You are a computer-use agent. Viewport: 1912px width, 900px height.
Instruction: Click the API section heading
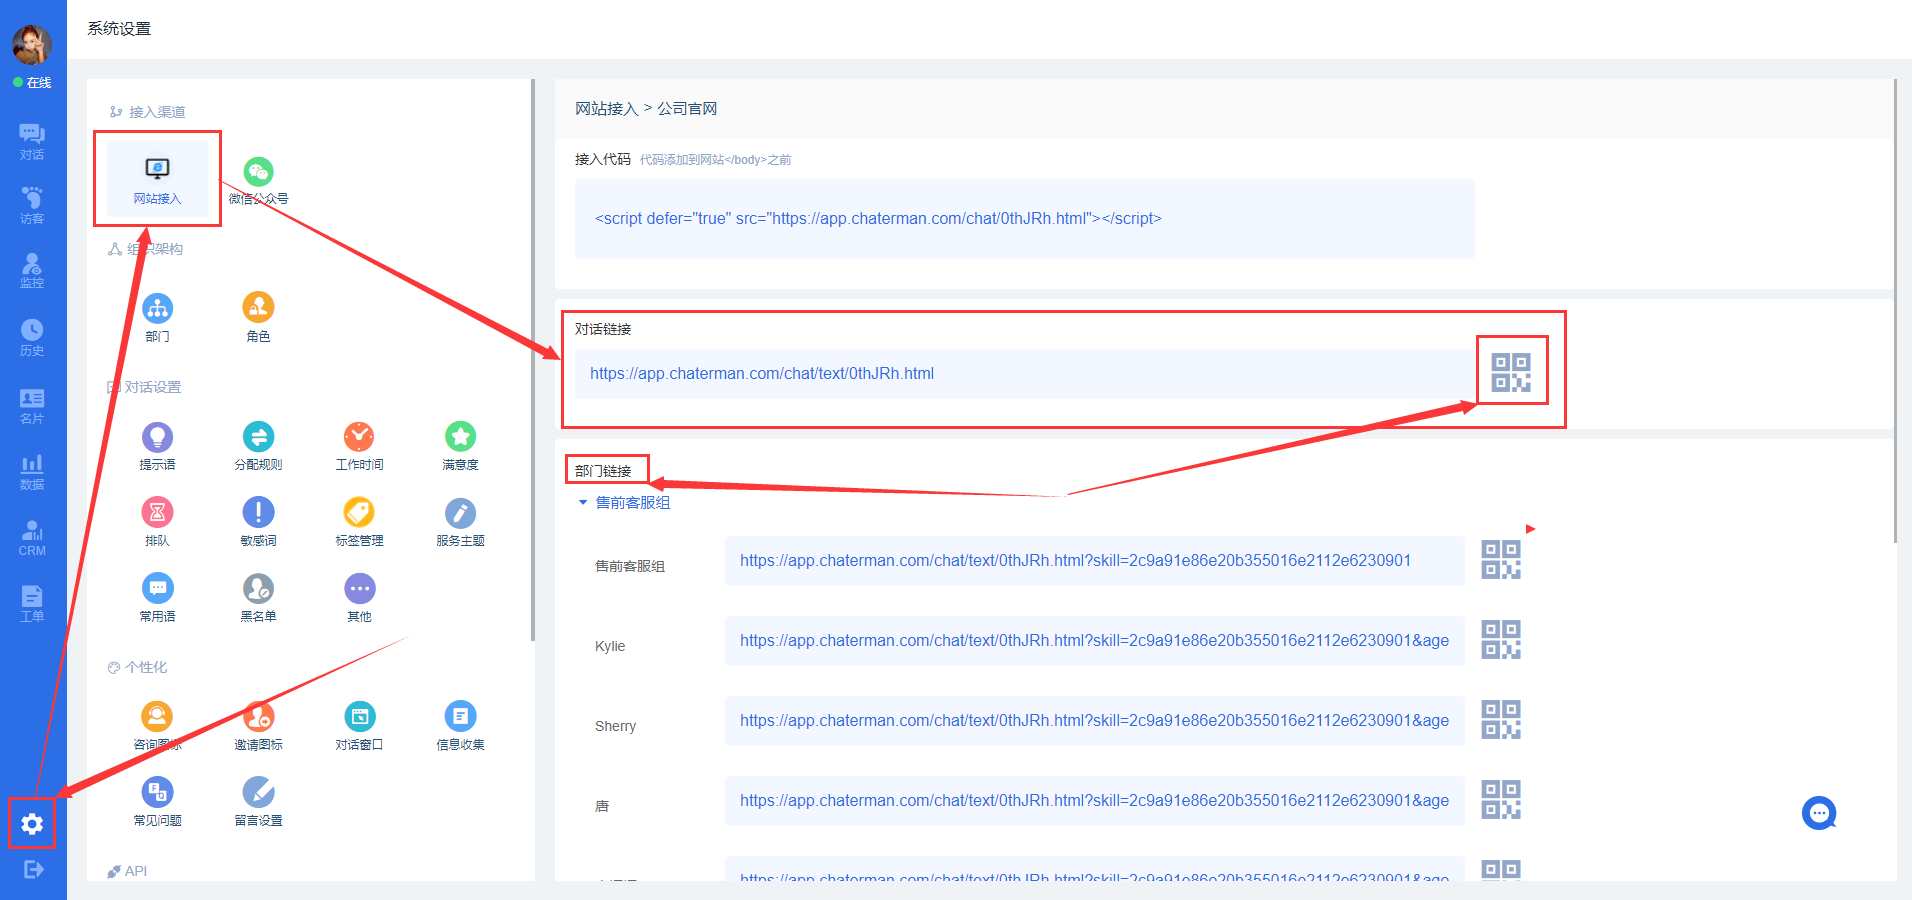tap(128, 870)
